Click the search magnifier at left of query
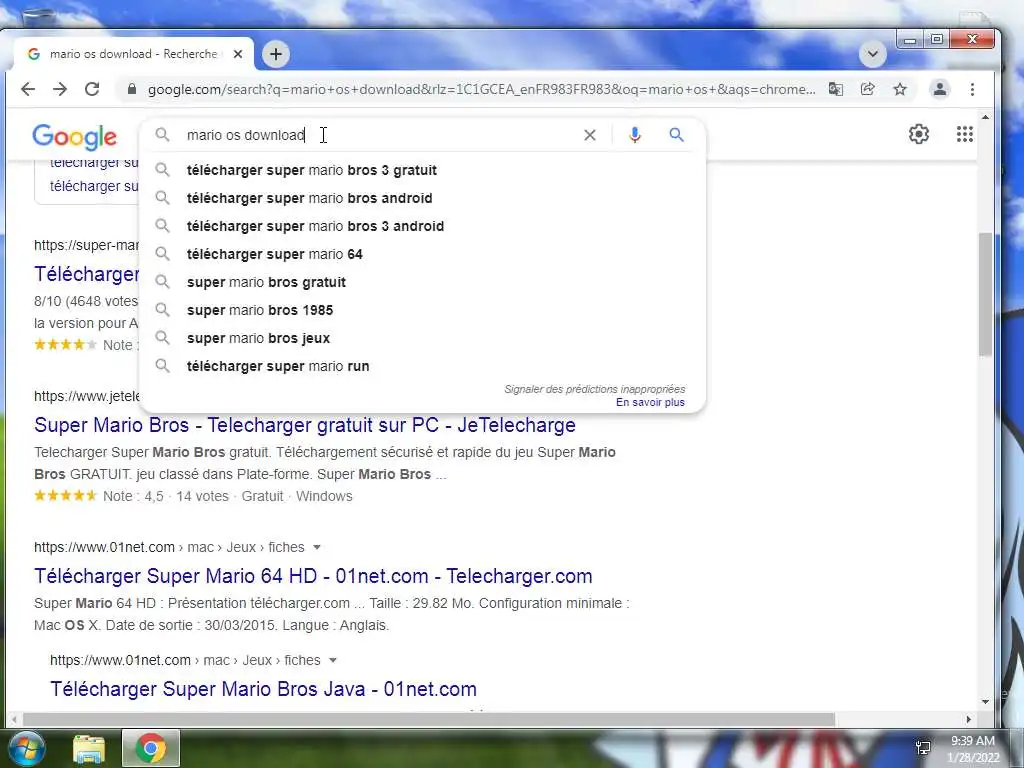 click(163, 135)
